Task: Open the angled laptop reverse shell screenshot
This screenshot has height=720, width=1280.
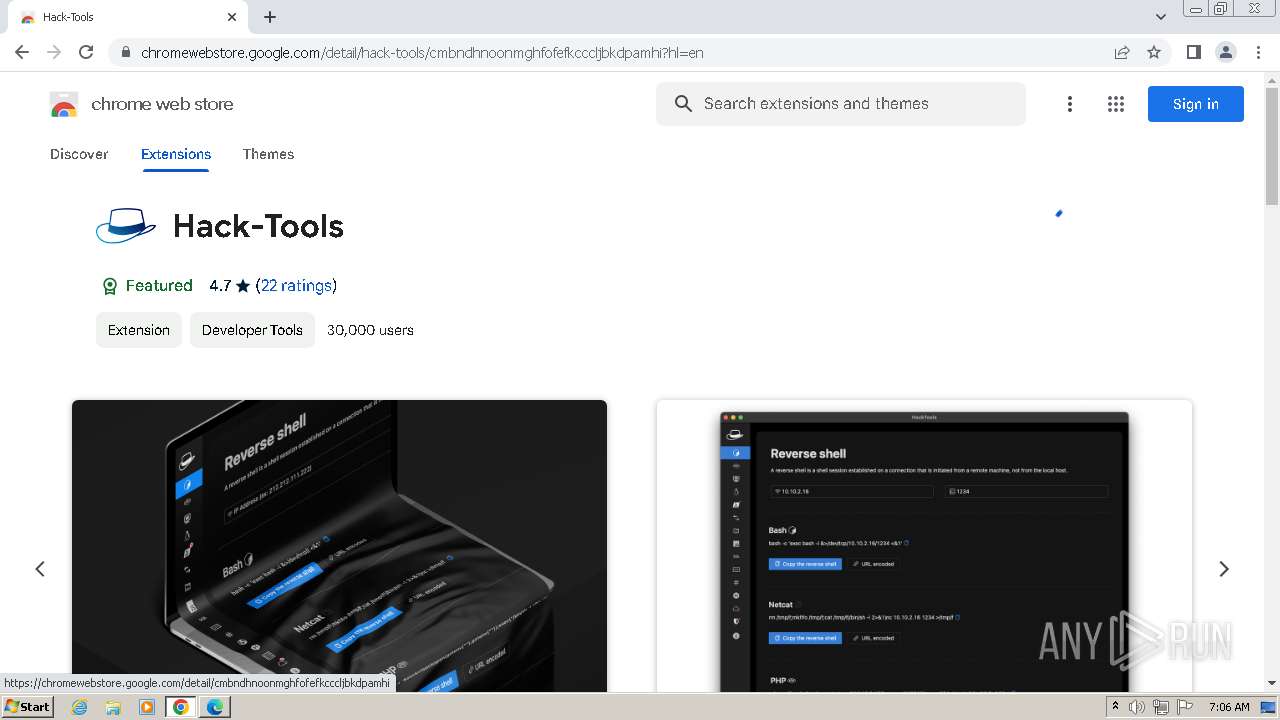Action: (339, 546)
